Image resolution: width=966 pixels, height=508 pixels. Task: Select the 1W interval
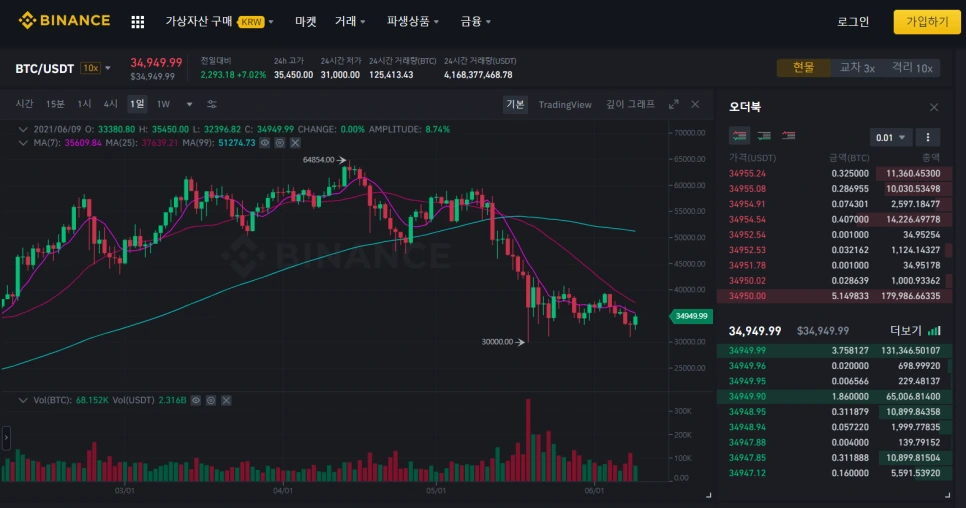click(x=163, y=104)
